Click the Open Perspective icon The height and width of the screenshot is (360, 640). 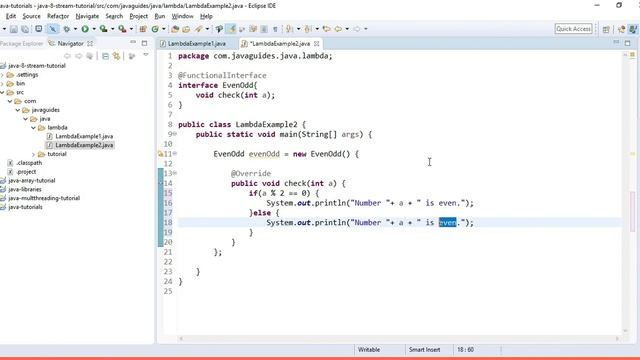click(606, 29)
